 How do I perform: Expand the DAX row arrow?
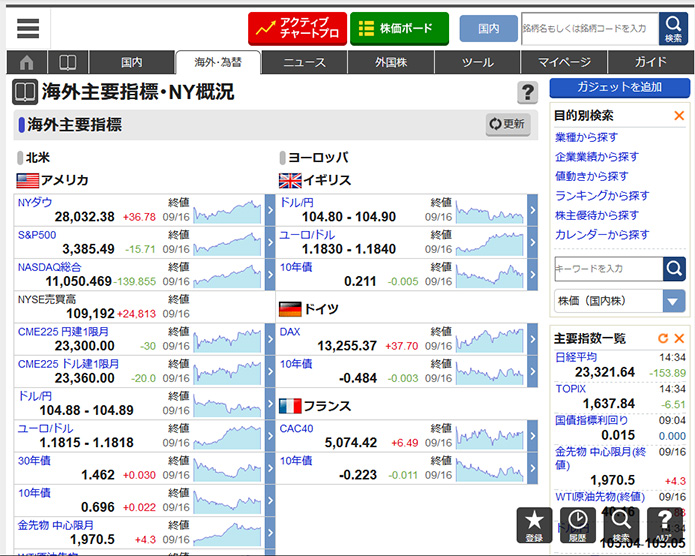pyautogui.click(x=533, y=339)
